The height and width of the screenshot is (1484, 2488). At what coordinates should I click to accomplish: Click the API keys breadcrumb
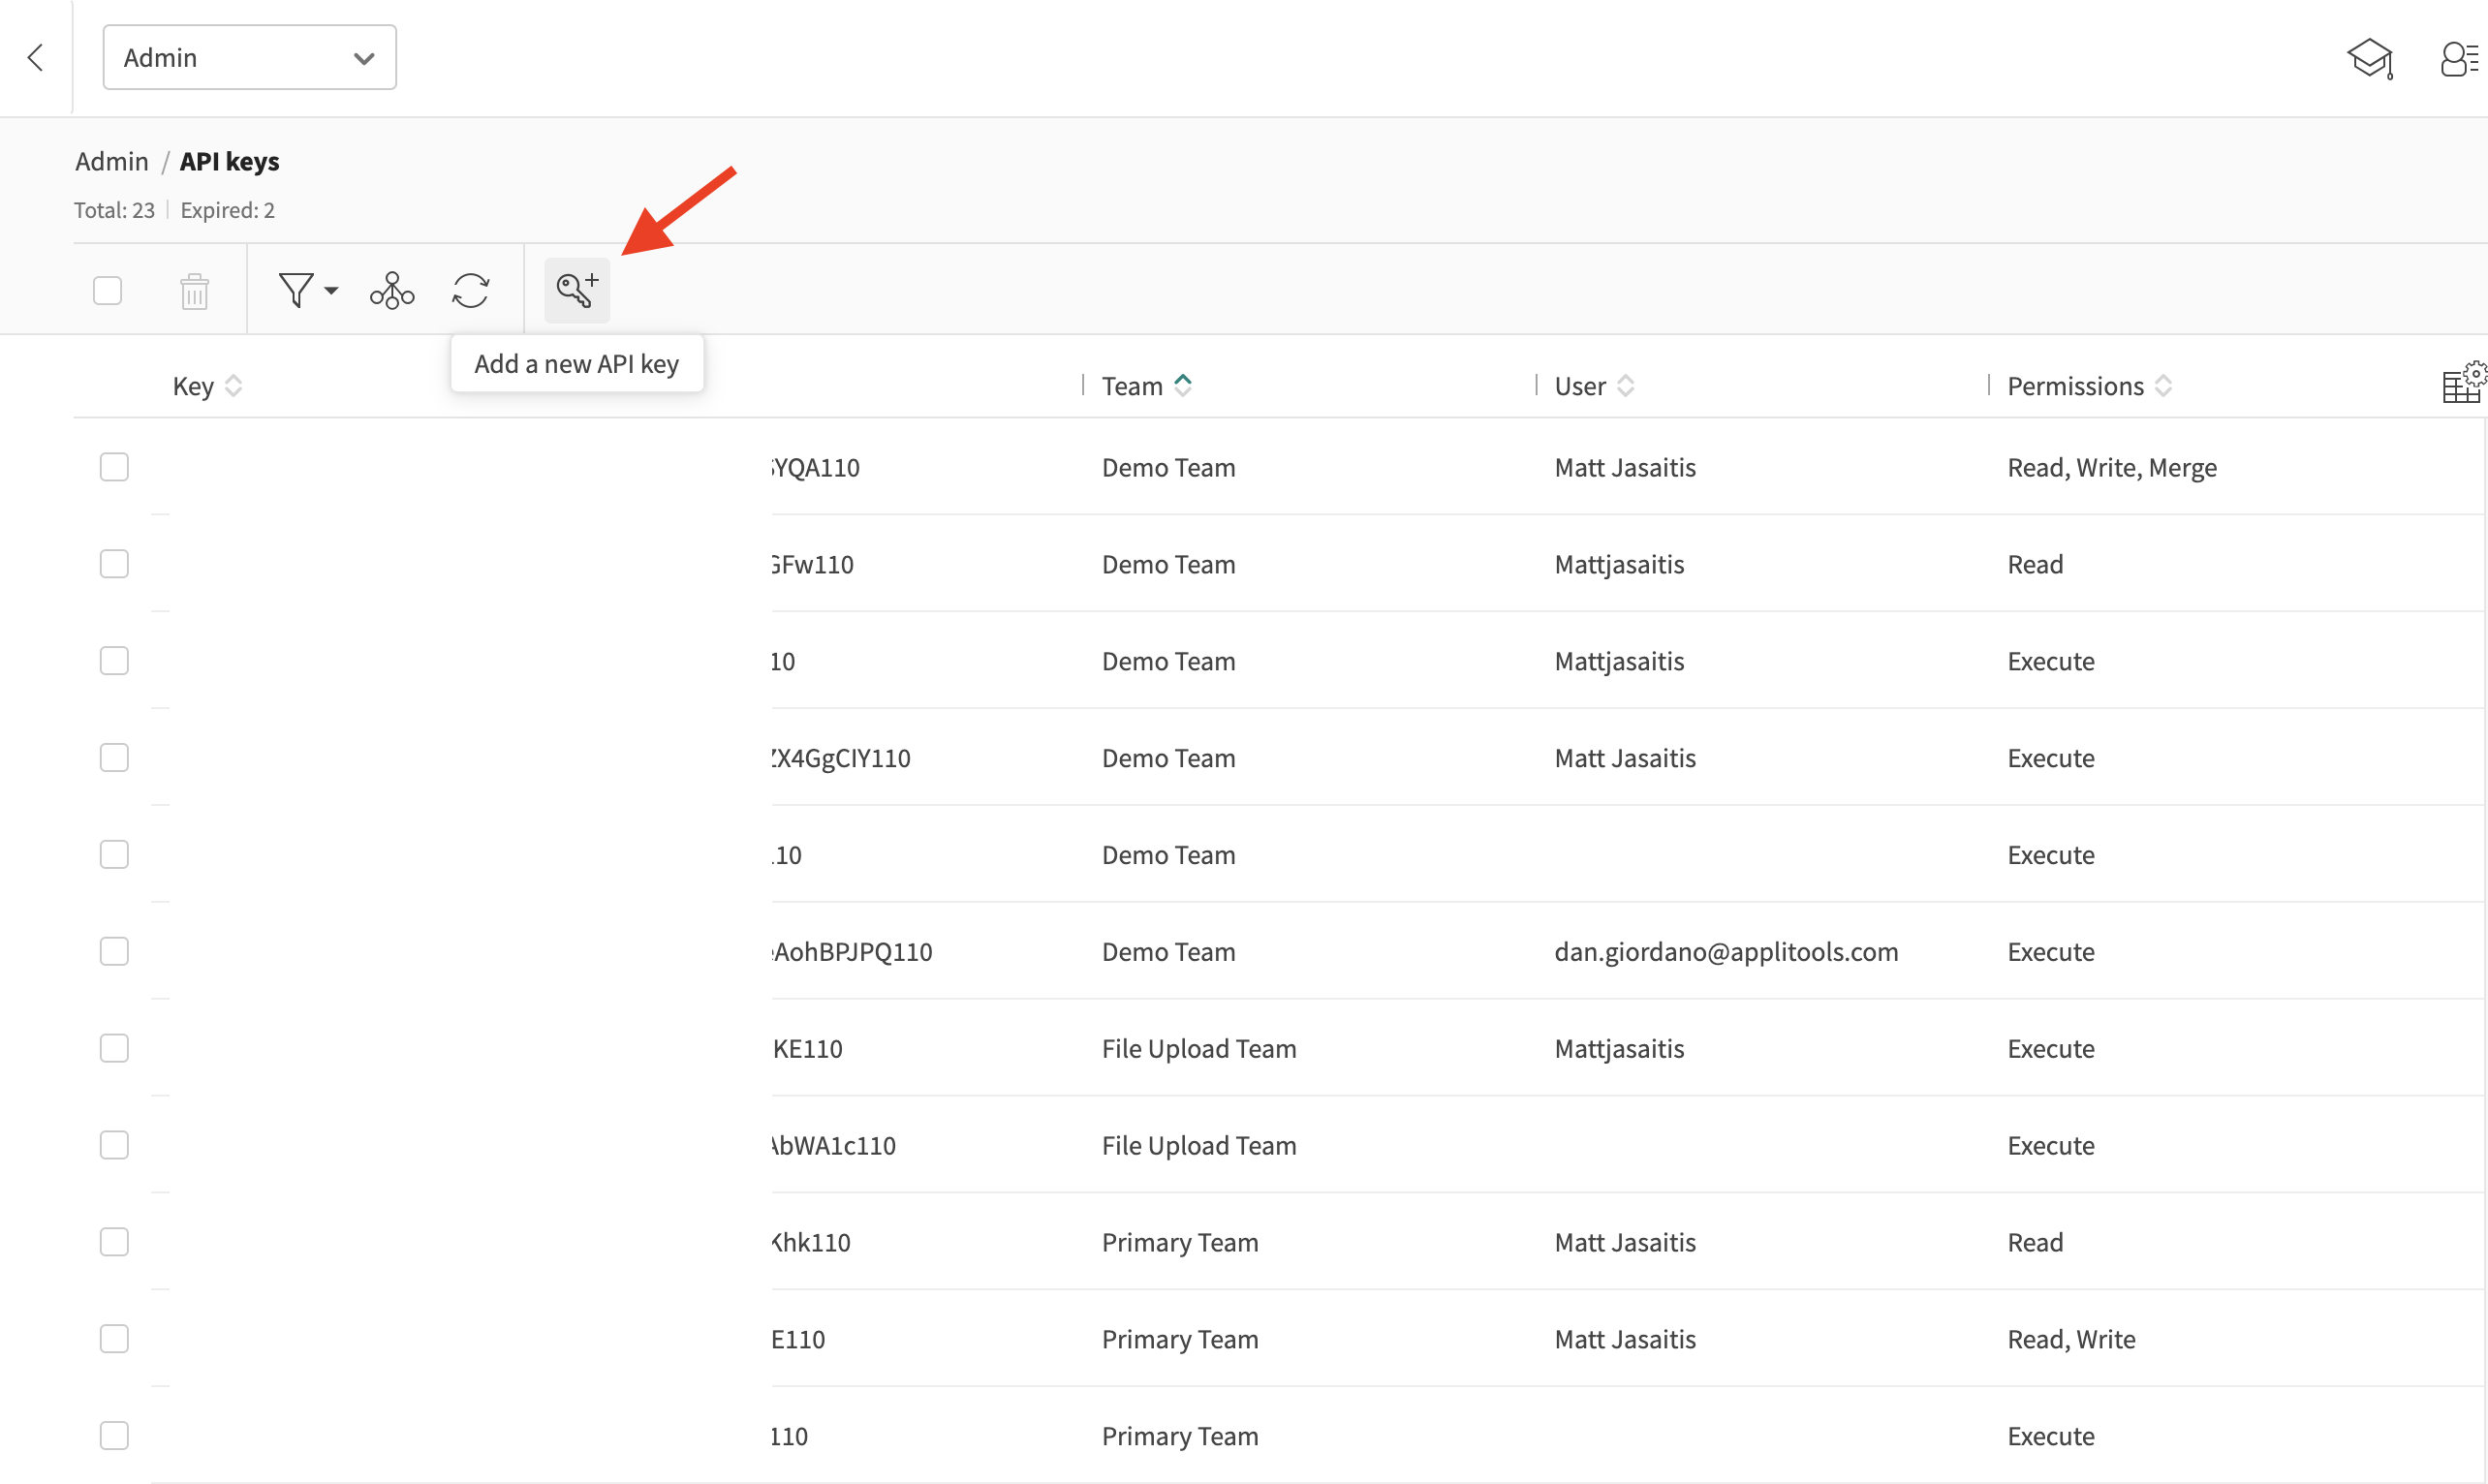[229, 161]
